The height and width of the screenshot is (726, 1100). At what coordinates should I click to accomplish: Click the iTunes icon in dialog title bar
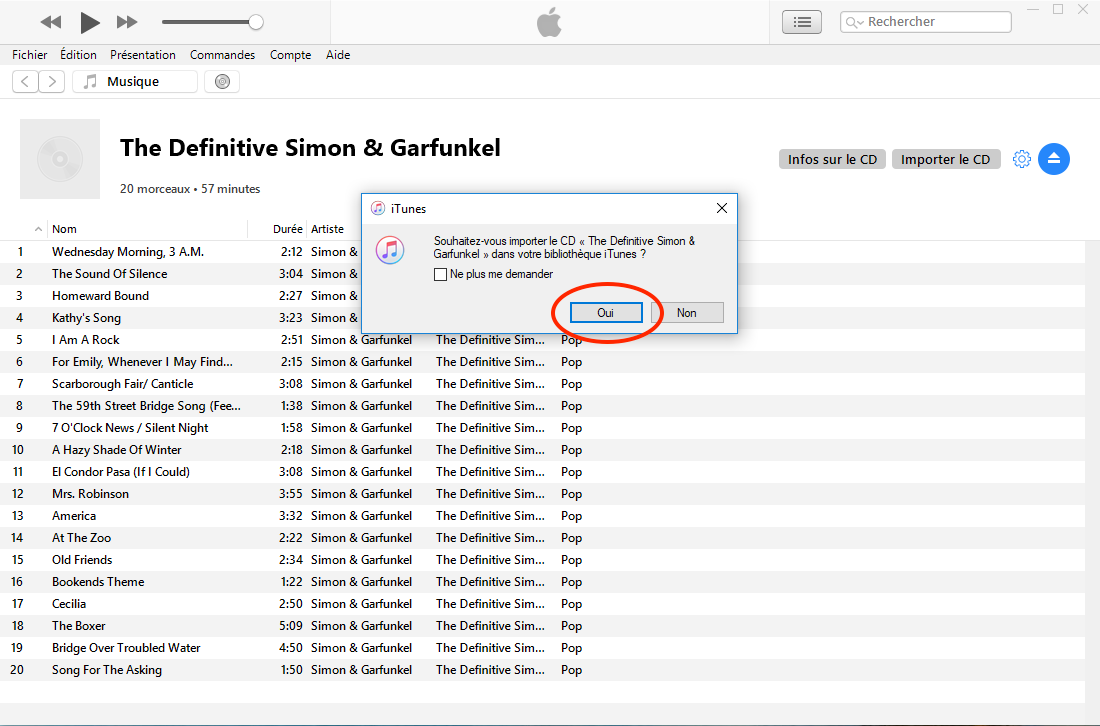378,208
